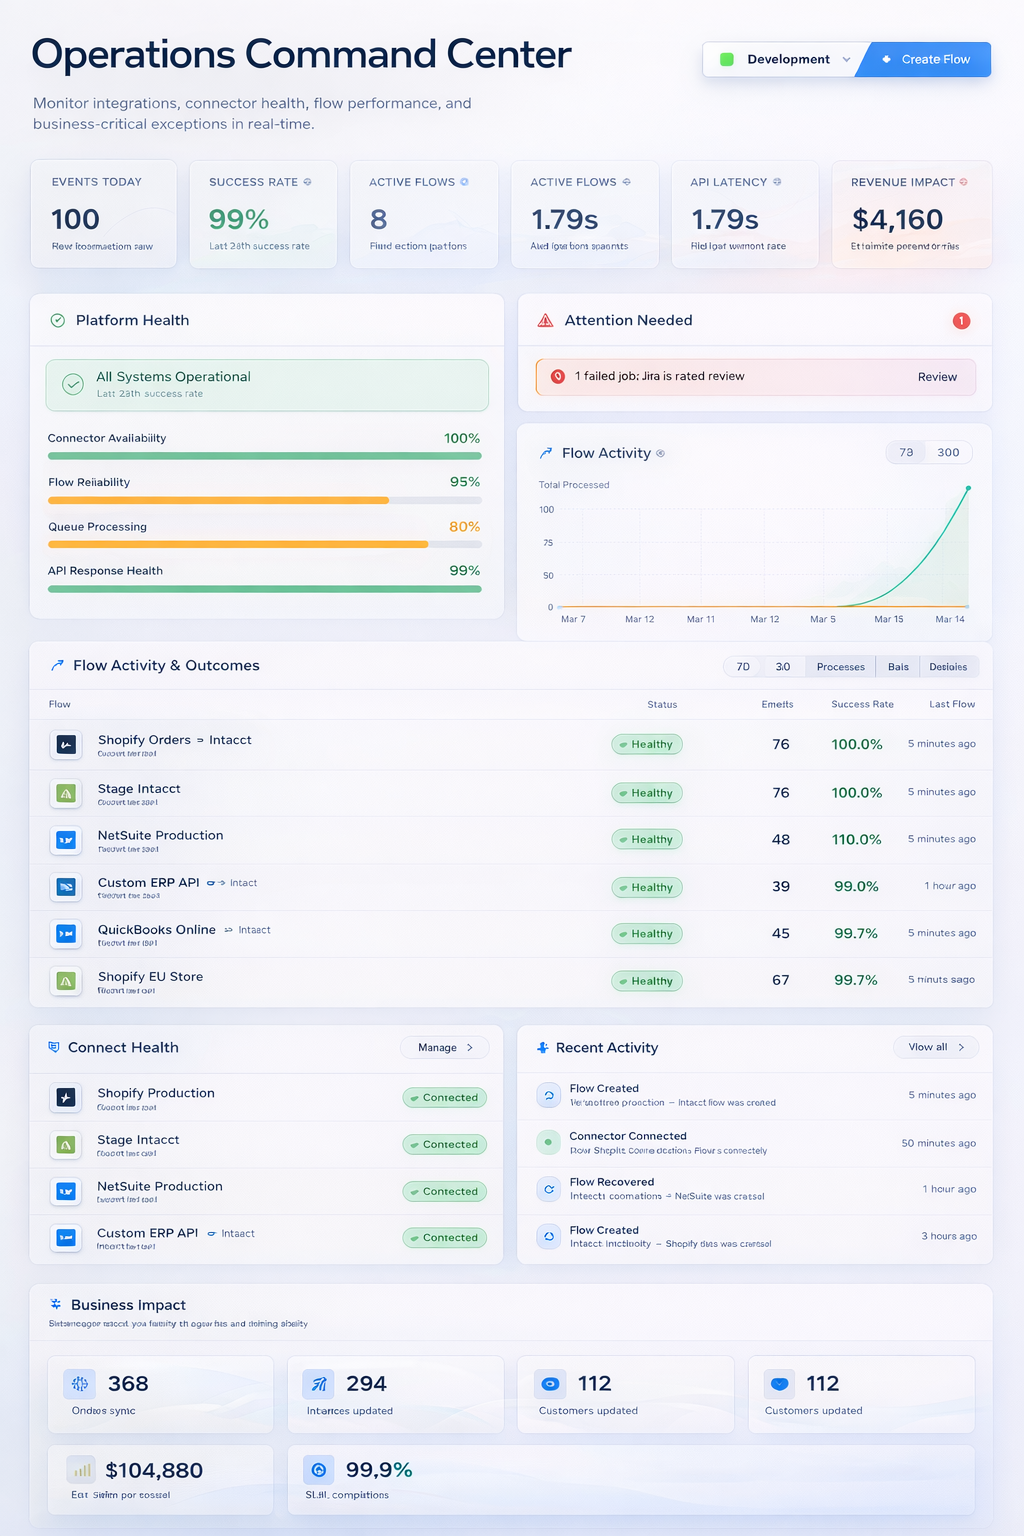This screenshot has height=1536, width=1024.
Task: Select the 30 period toggle
Action: point(783,666)
